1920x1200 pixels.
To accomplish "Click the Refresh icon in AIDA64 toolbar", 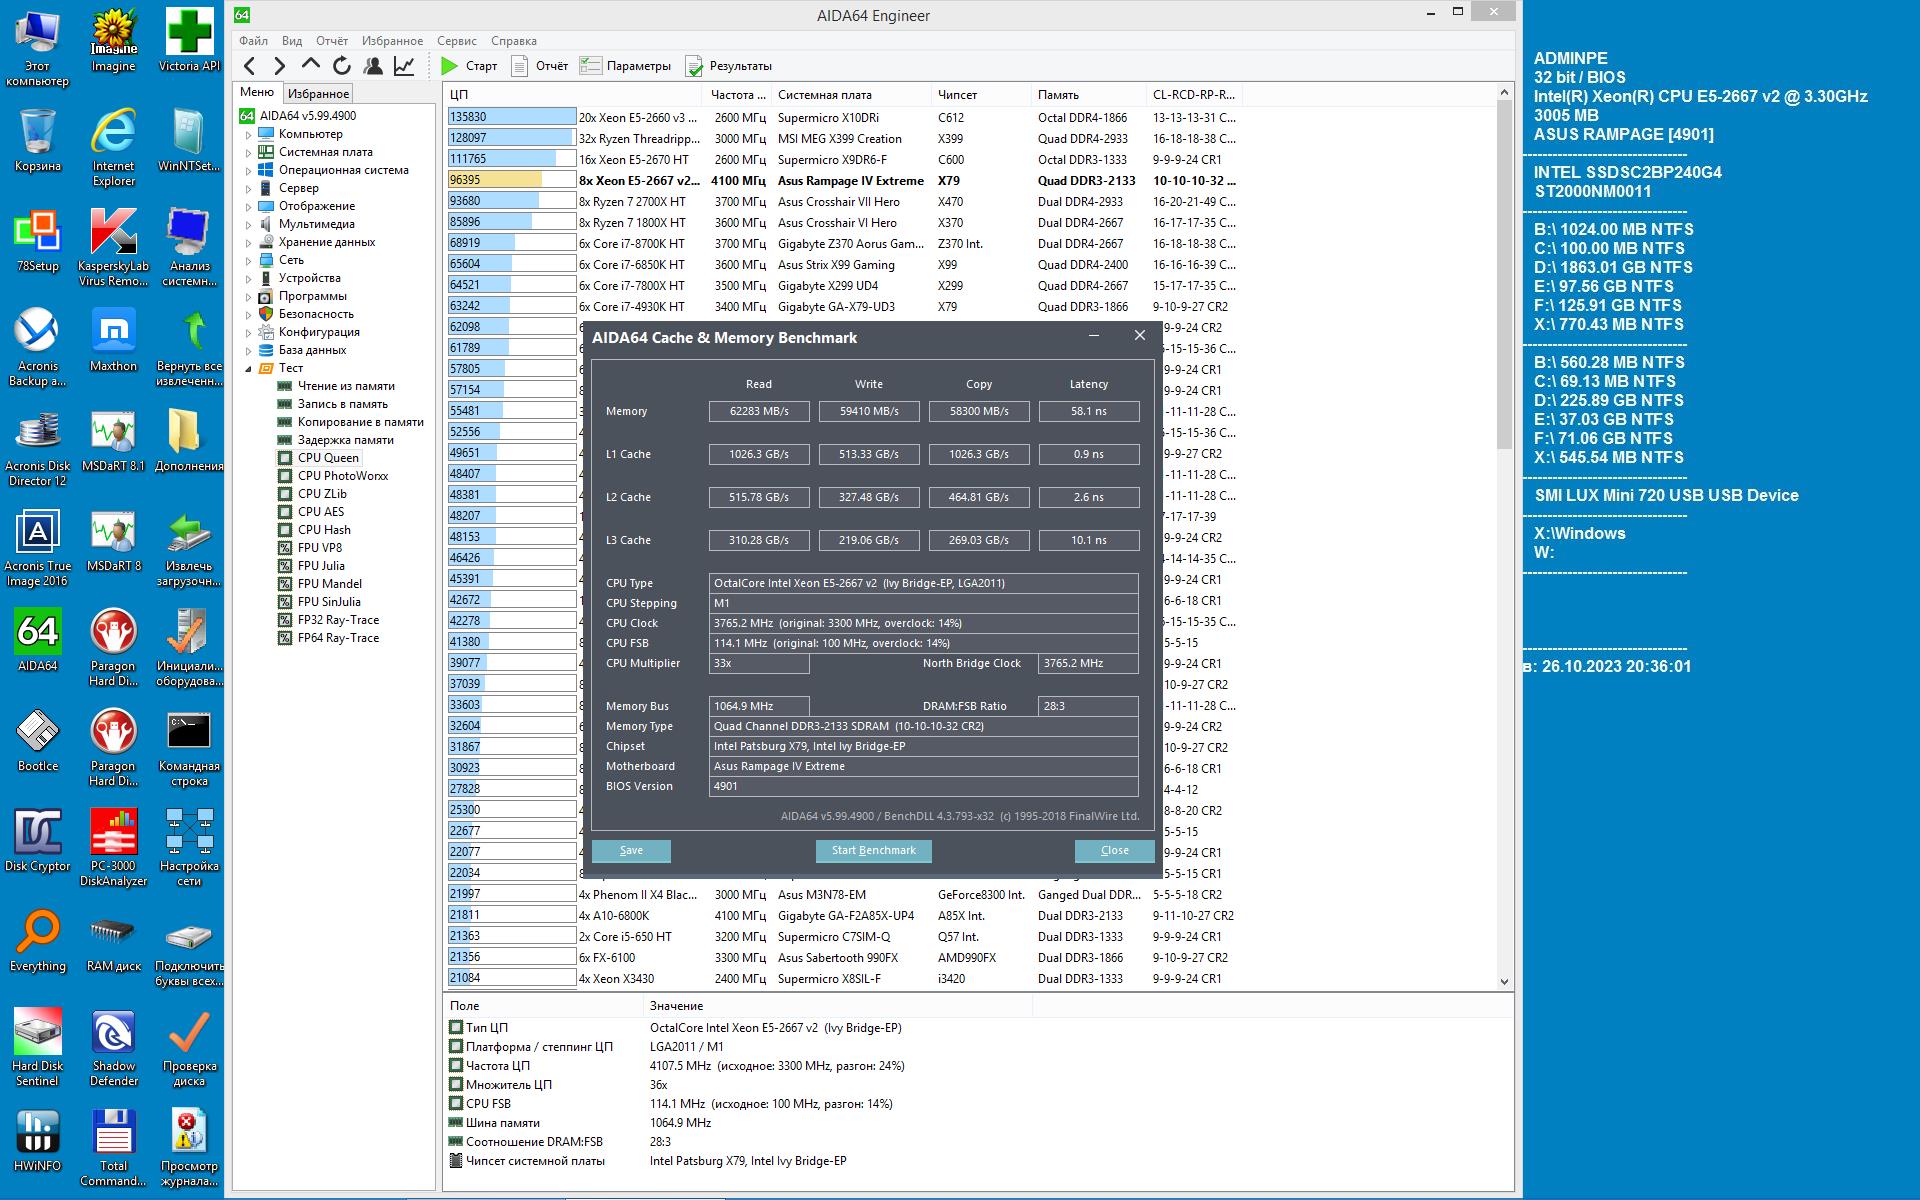I will point(342,66).
